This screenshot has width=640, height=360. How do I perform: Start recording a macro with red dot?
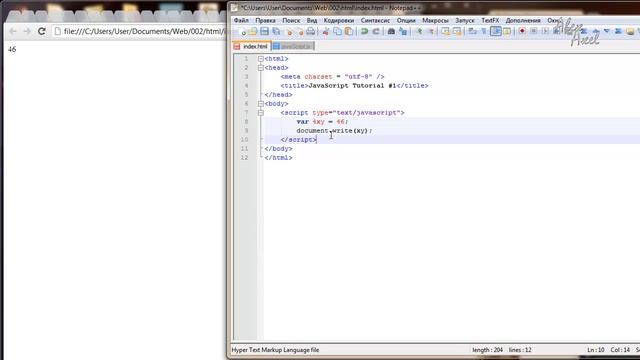522,31
